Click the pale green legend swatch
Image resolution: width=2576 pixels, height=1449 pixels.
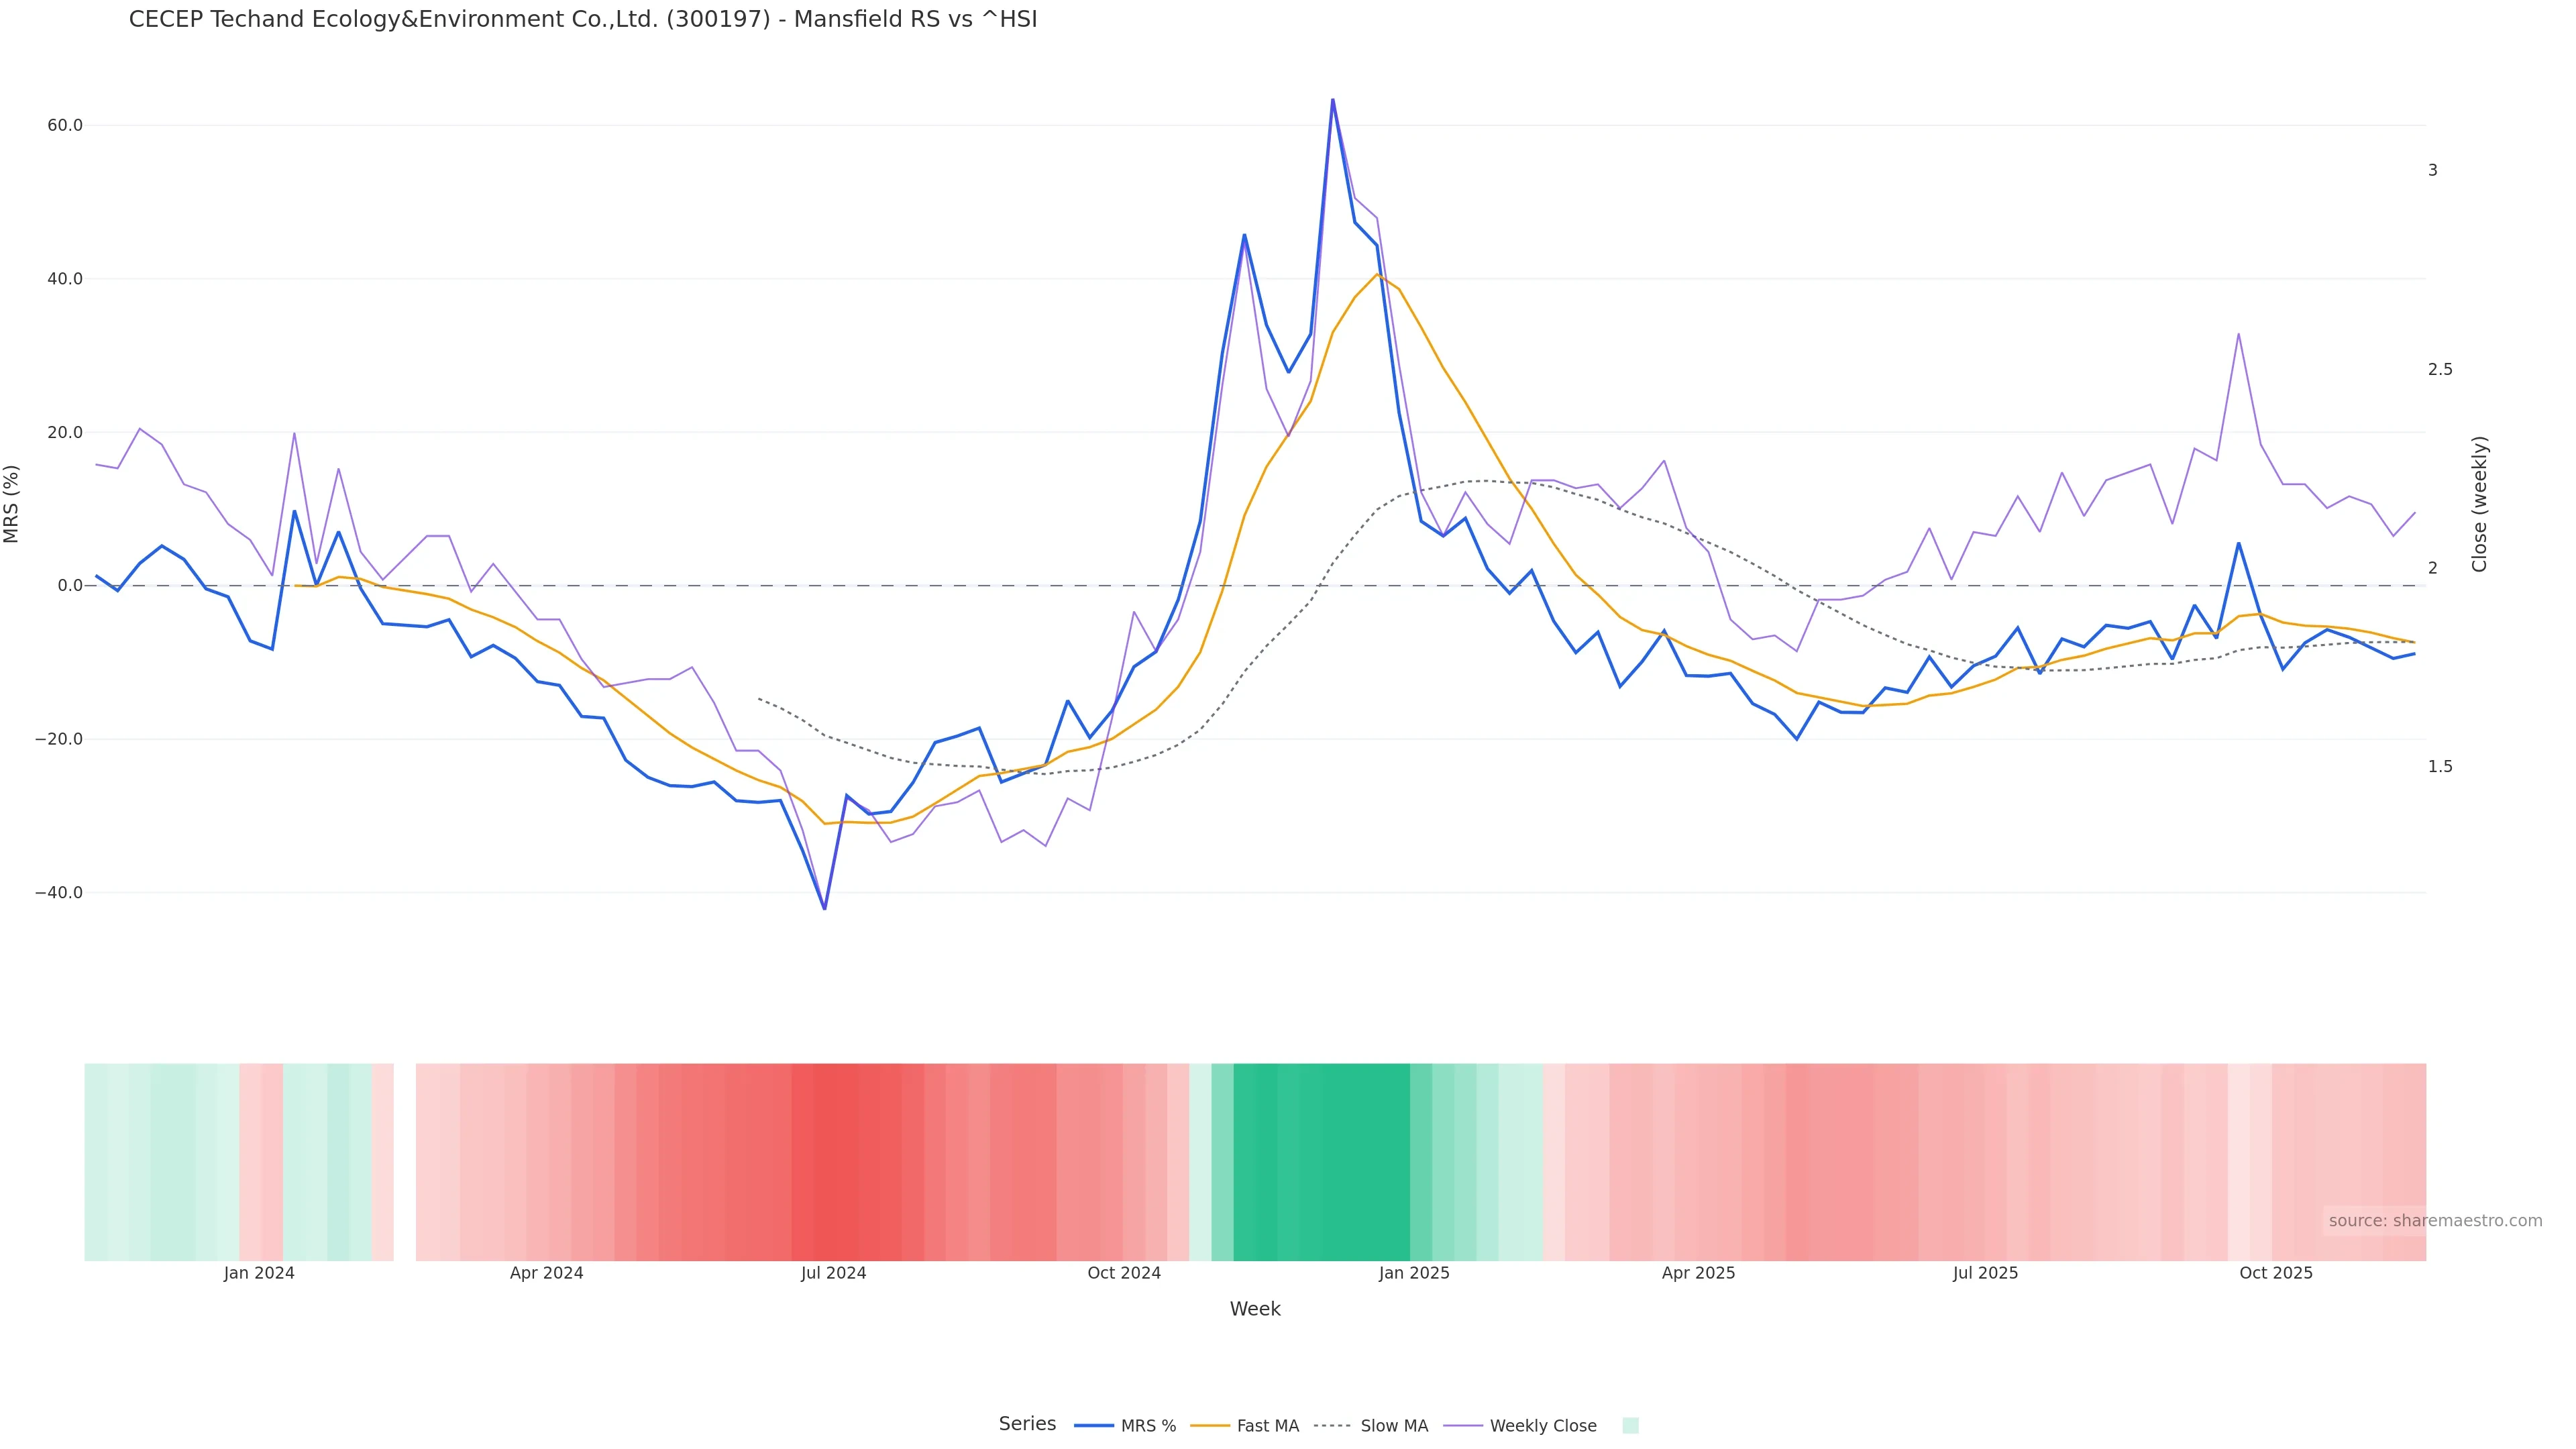point(1630,1426)
